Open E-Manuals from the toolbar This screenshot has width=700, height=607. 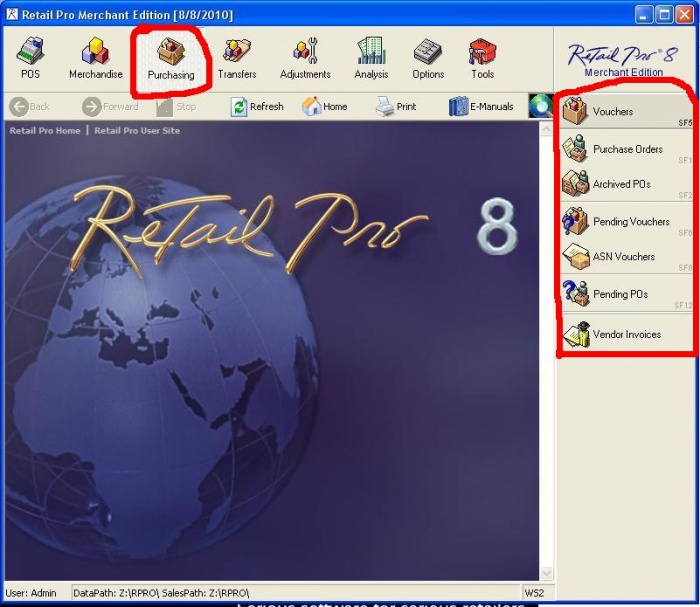tap(481, 107)
